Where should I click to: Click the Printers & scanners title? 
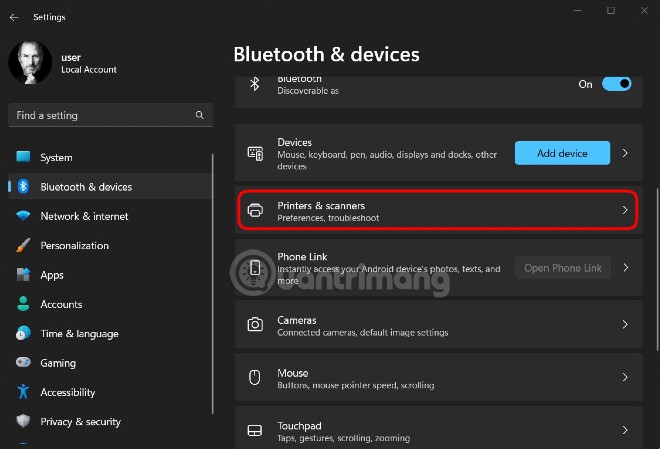(321, 205)
